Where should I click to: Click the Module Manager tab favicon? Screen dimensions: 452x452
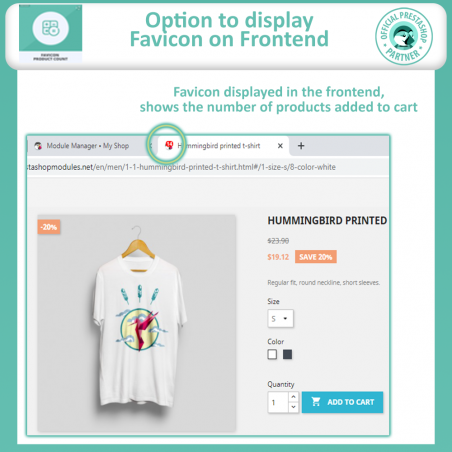38,146
